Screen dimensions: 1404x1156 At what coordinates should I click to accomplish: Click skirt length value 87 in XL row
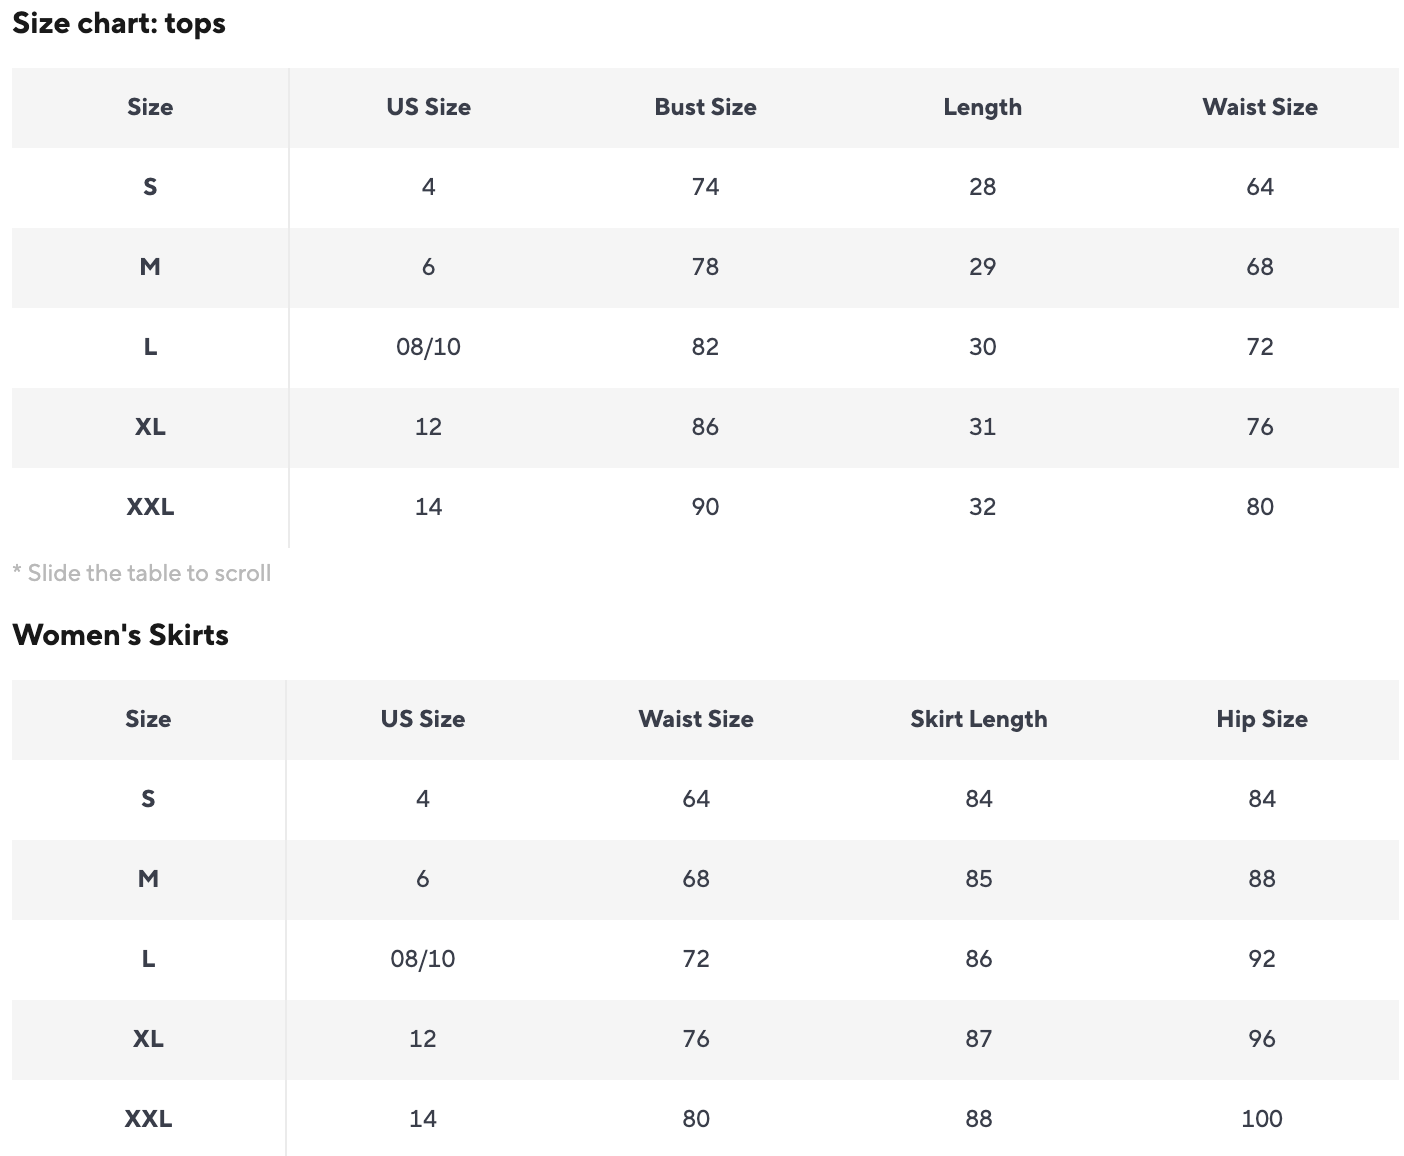(978, 1039)
